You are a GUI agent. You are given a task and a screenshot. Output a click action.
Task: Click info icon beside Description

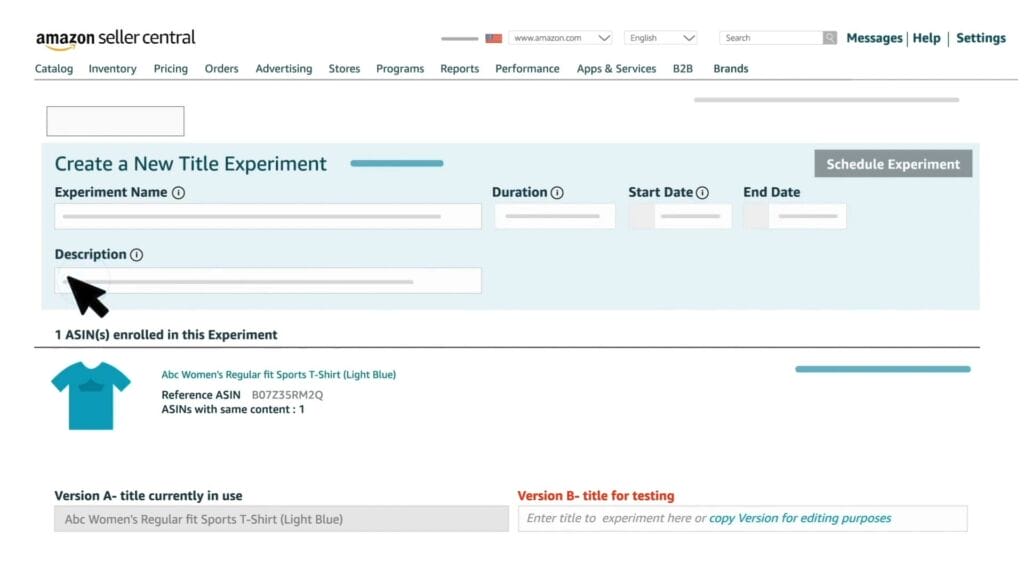pyautogui.click(x=136, y=255)
